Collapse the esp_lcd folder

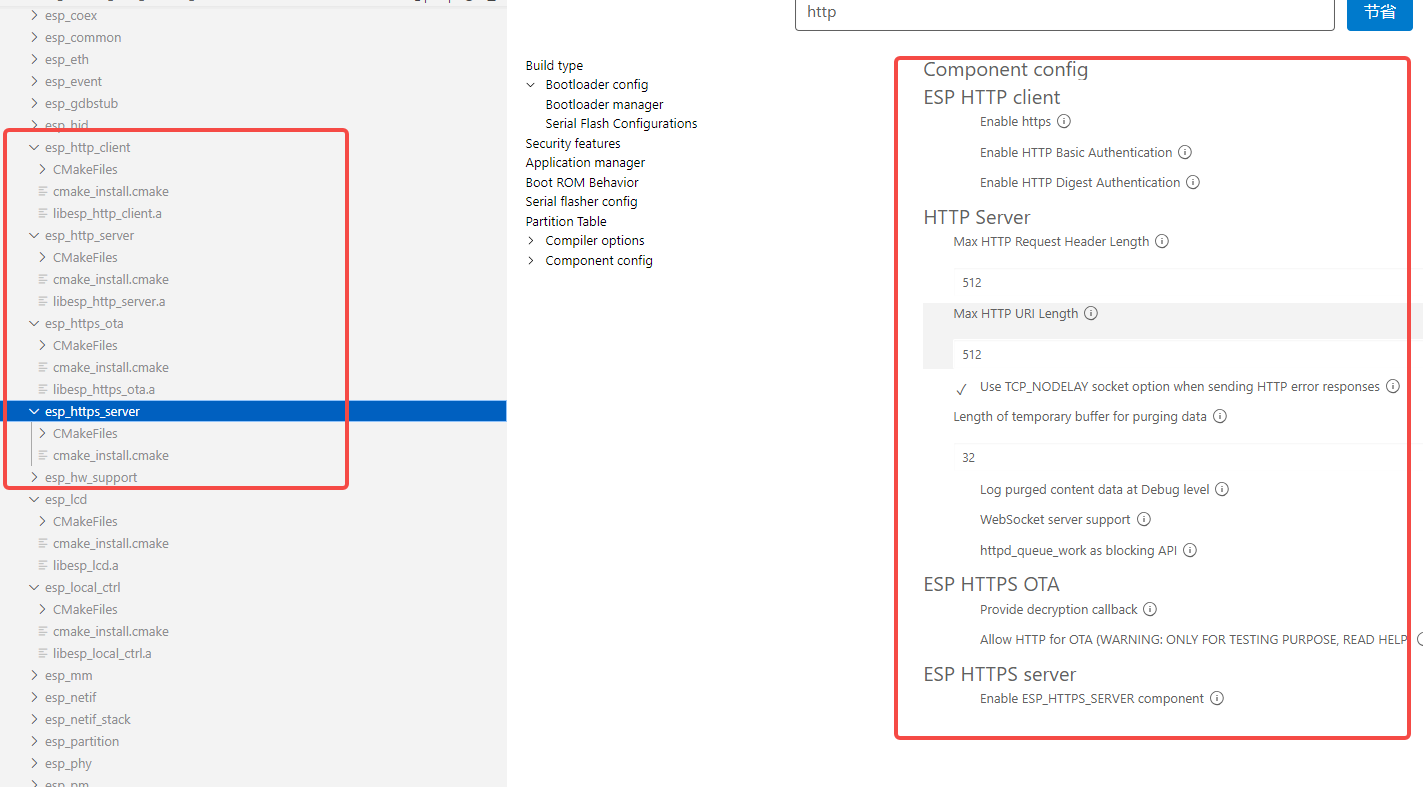[x=35, y=499]
